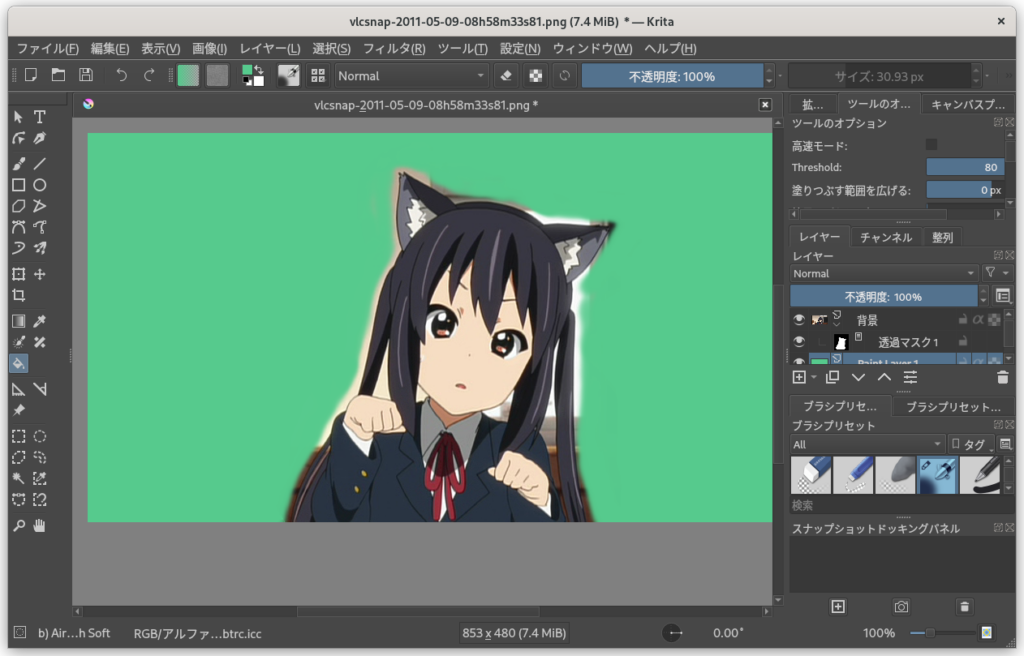1024x656 pixels.
Task: Select the Color Sampler eyedropper tool
Action: pyautogui.click(x=40, y=321)
